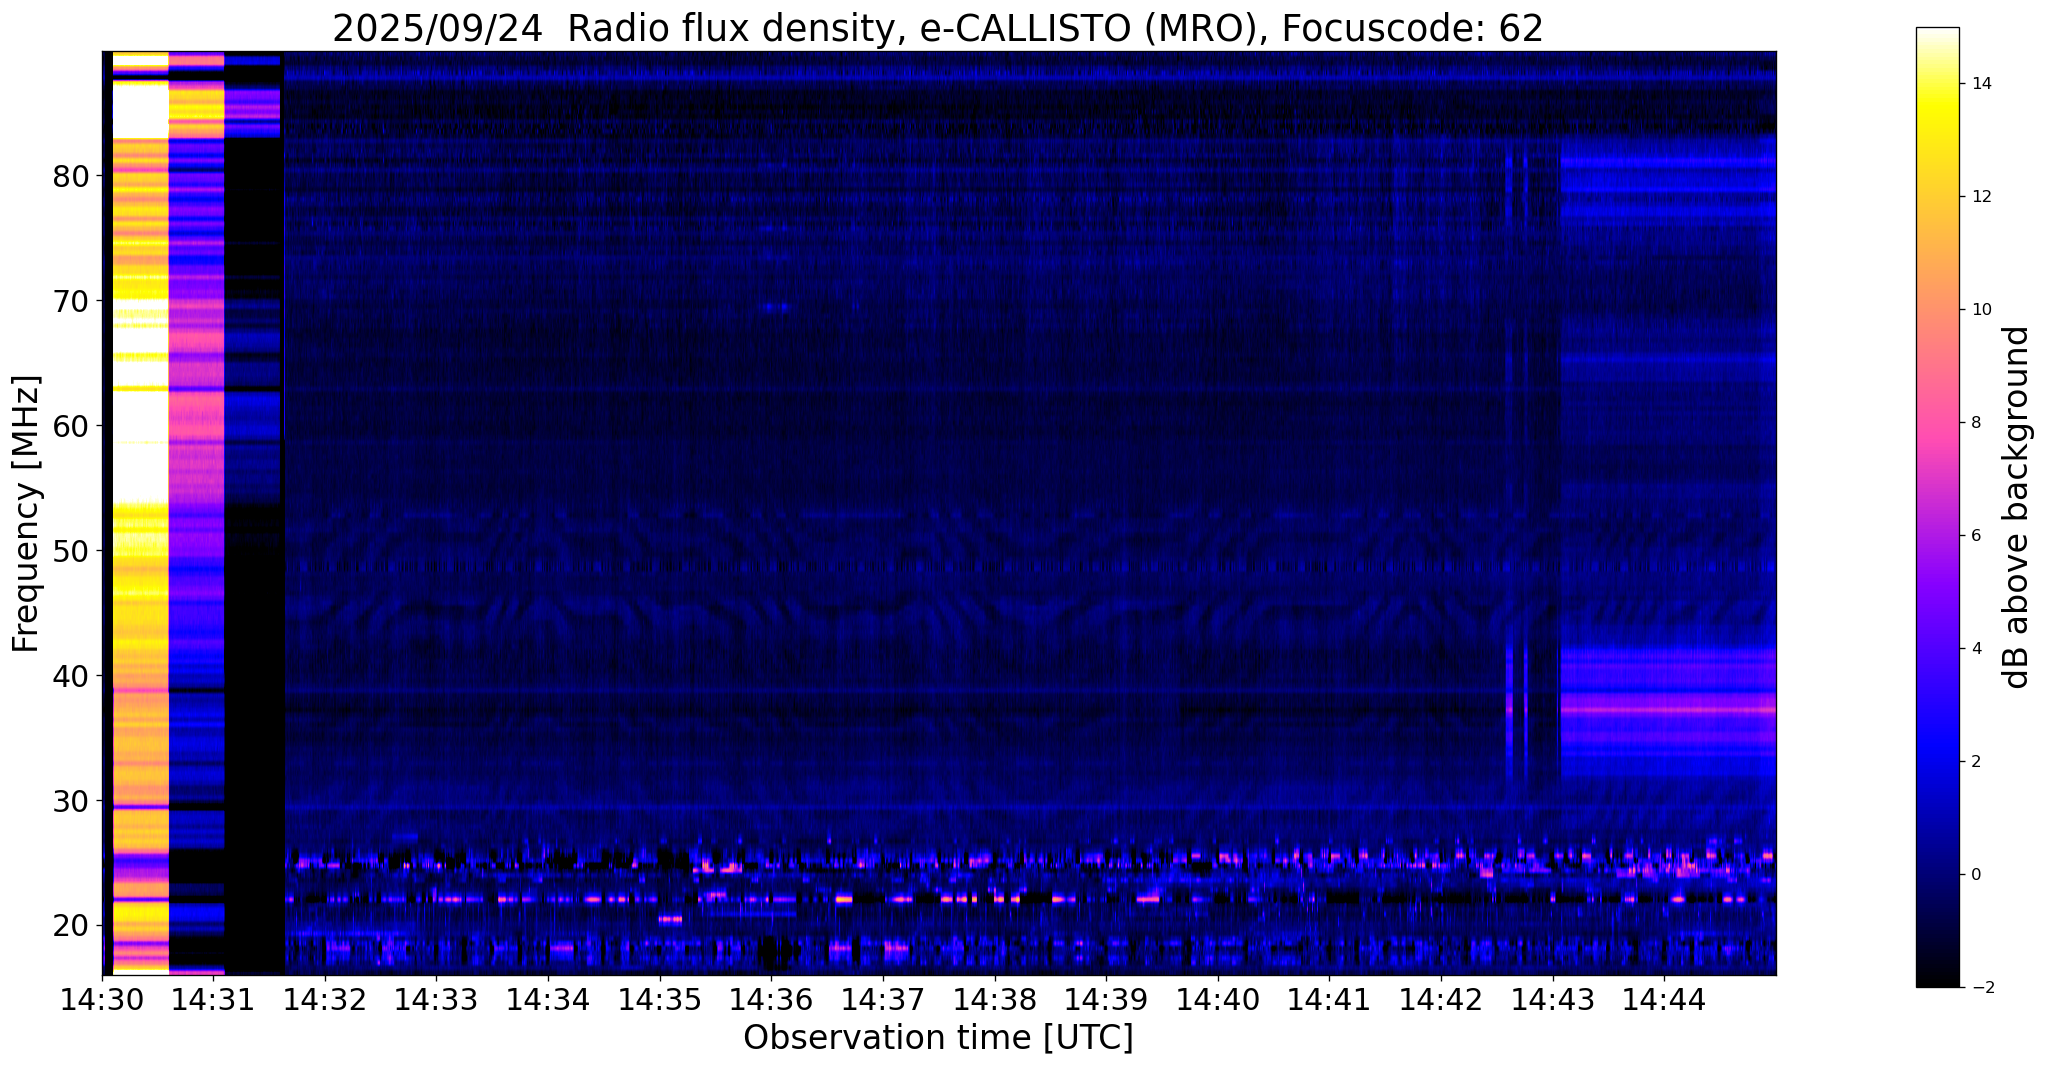Image resolution: width=2047 pixels, height=1067 pixels.
Task: Click the x-axis tick label 14:42
Action: tap(1441, 999)
